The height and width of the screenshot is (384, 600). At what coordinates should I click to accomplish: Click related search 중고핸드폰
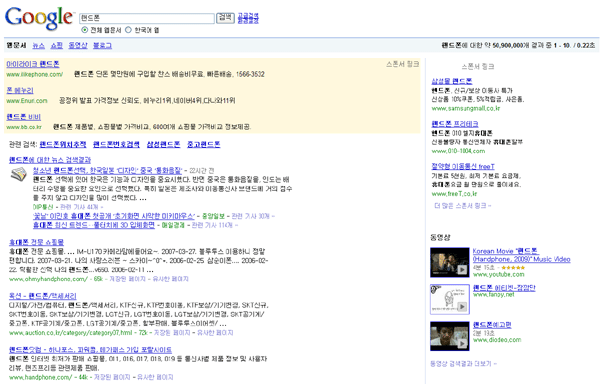pyautogui.click(x=204, y=145)
